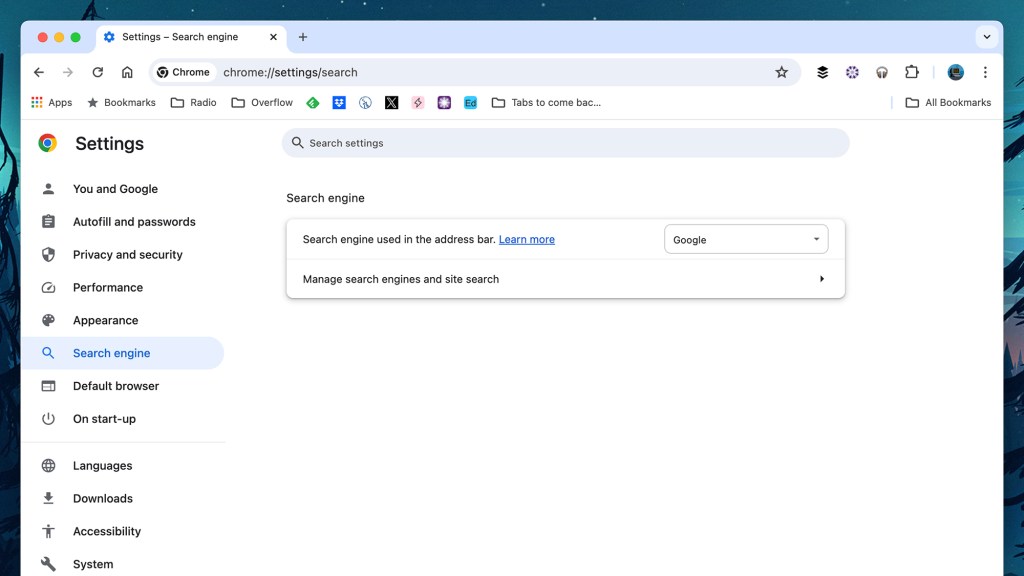Viewport: 1024px width, 576px height.
Task: Reload the page with the refresh icon
Action: [97, 72]
